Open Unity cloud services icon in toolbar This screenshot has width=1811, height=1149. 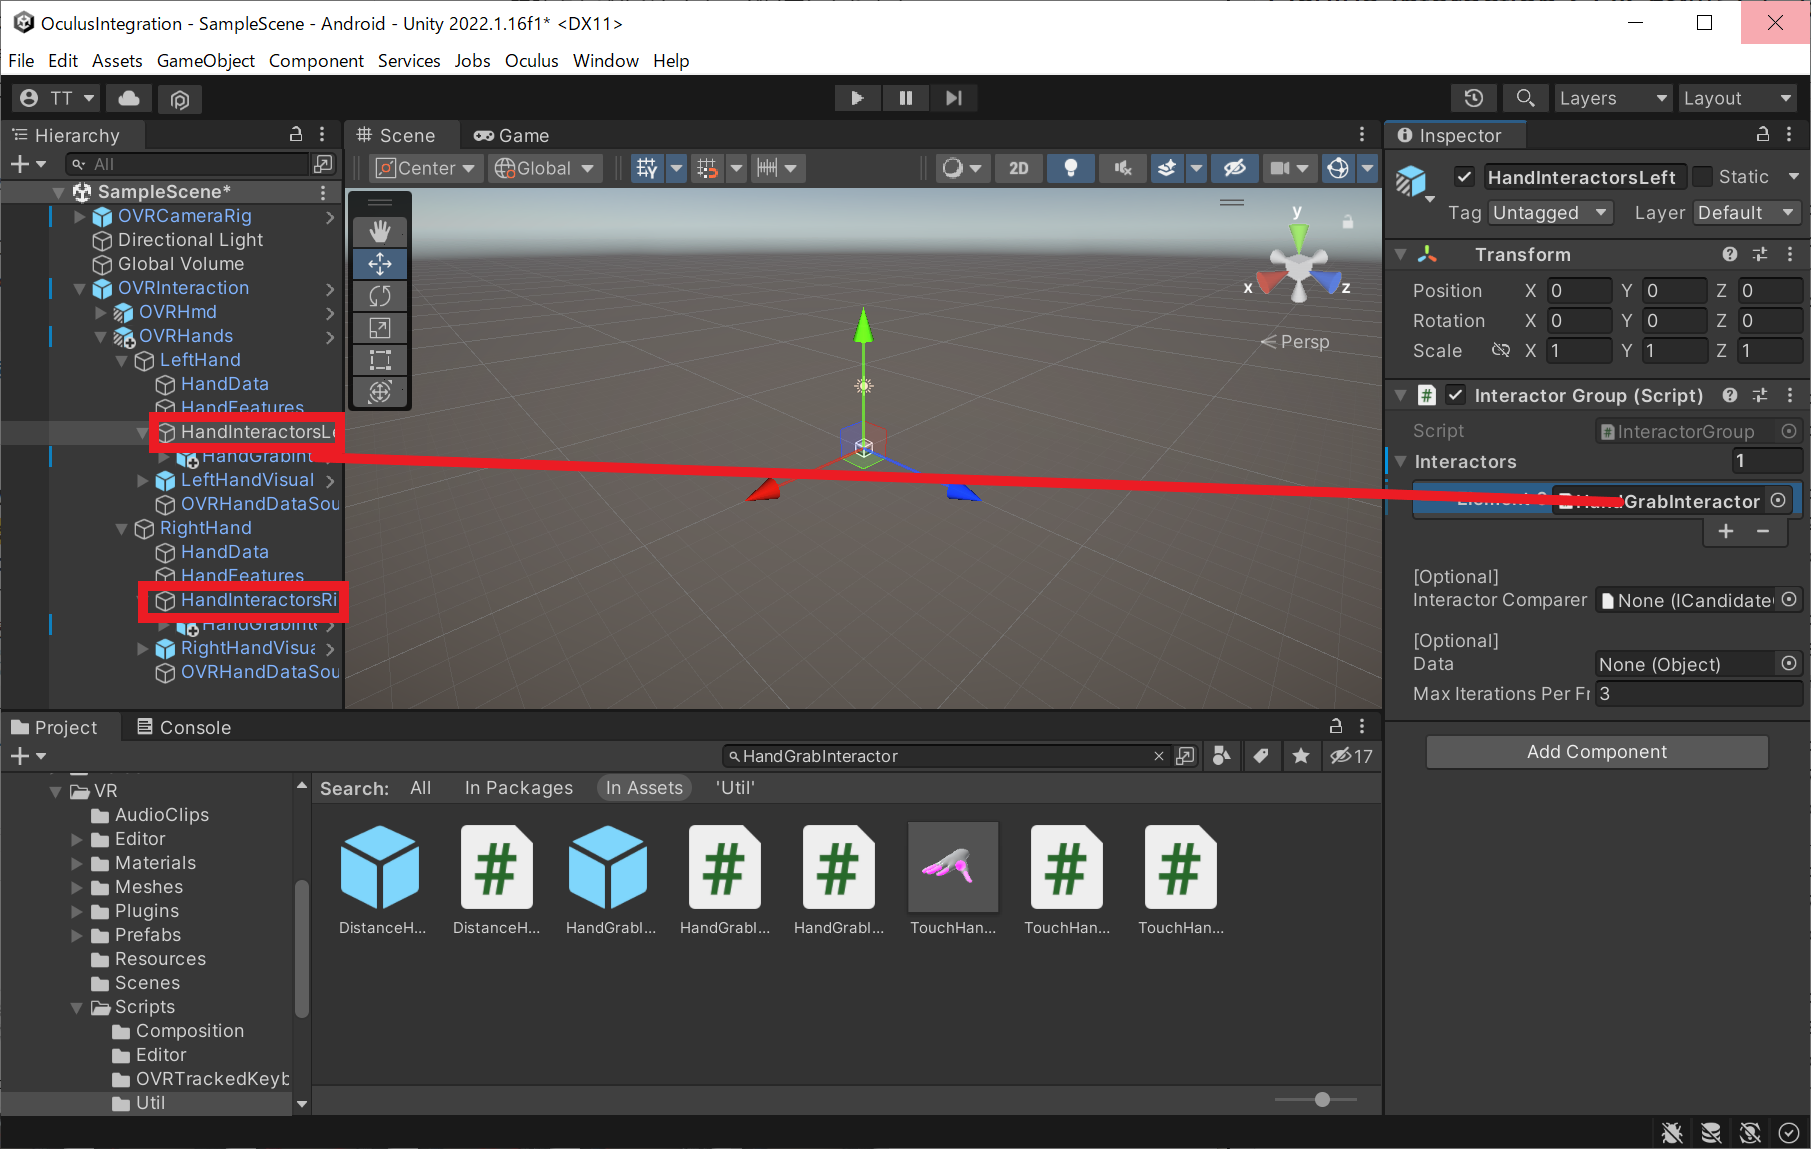(128, 98)
